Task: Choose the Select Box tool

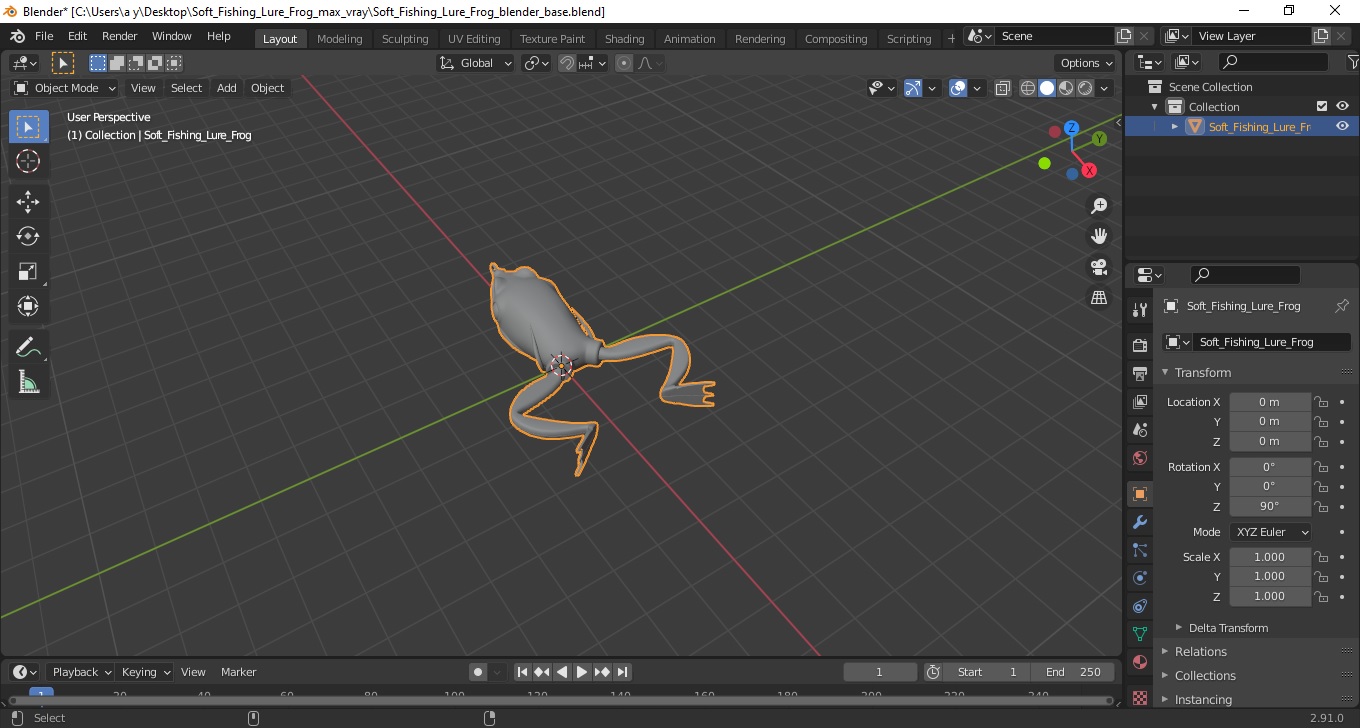Action: (x=28, y=127)
